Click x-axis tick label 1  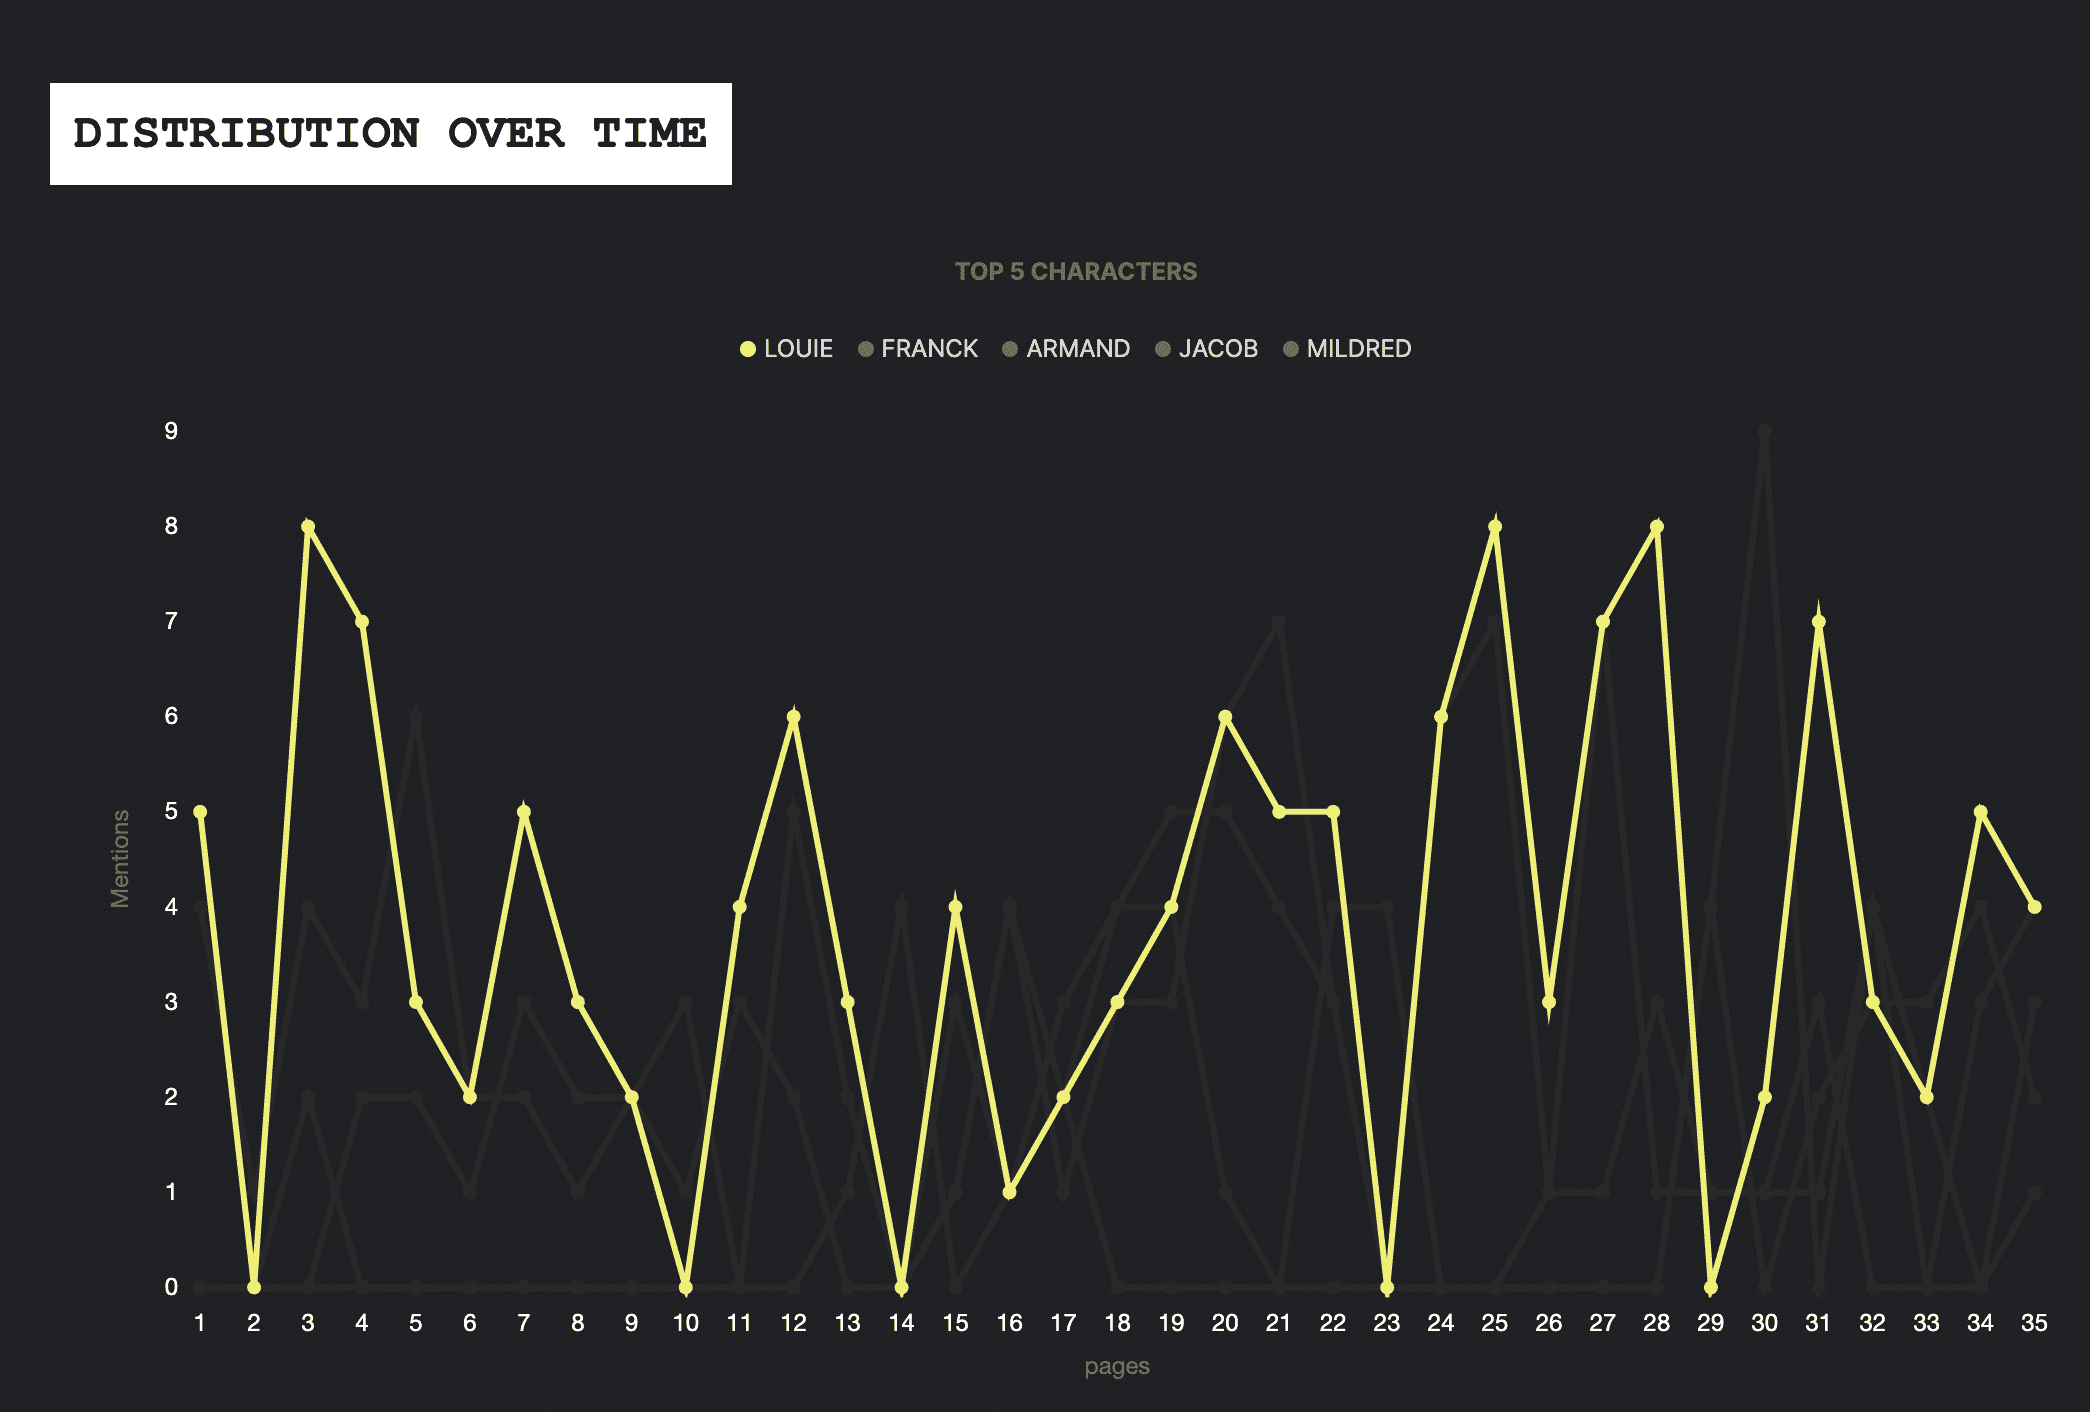point(200,1323)
